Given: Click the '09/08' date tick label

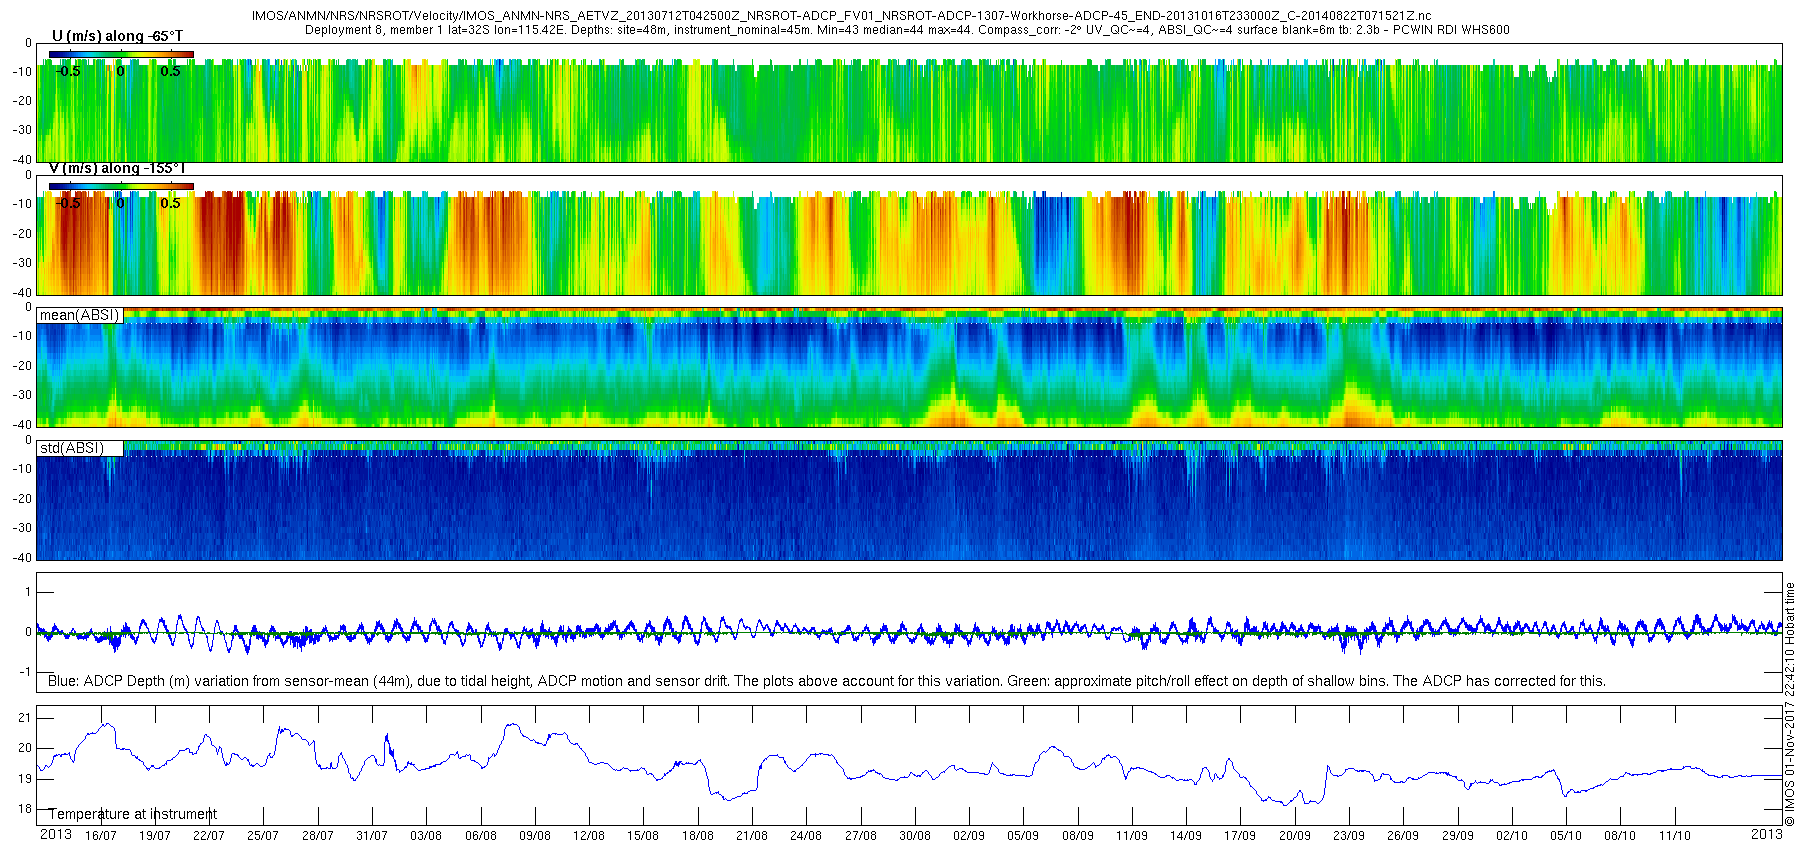Looking at the screenshot, I should point(534,836).
